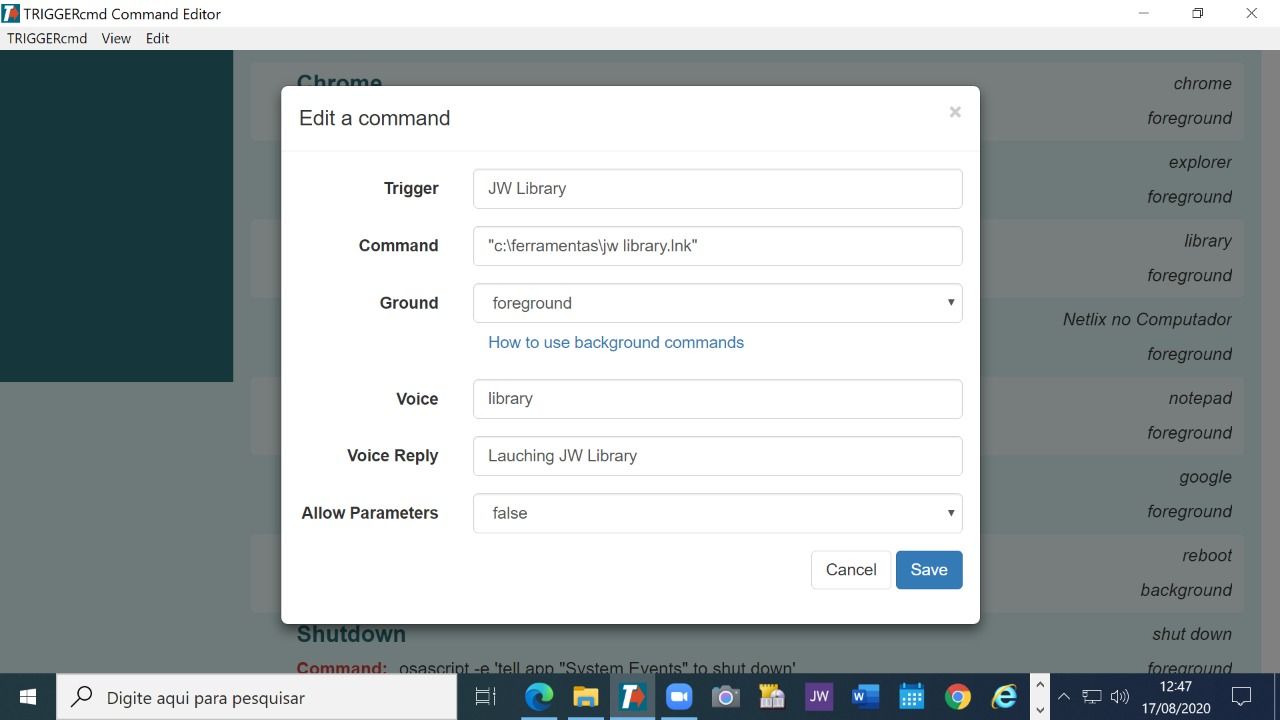1280x720 pixels.
Task: Close the Edit a command dialog
Action: (955, 113)
